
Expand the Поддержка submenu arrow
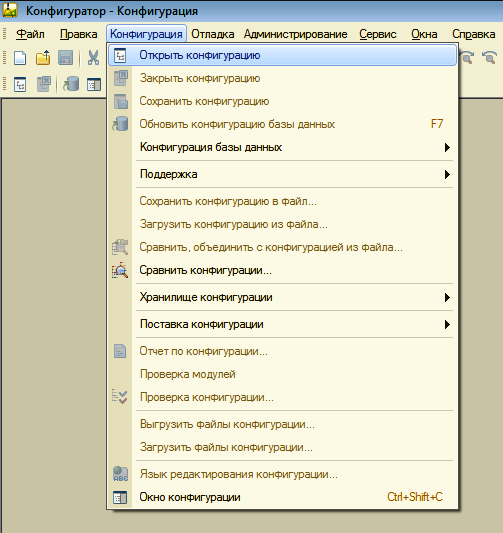click(x=447, y=174)
